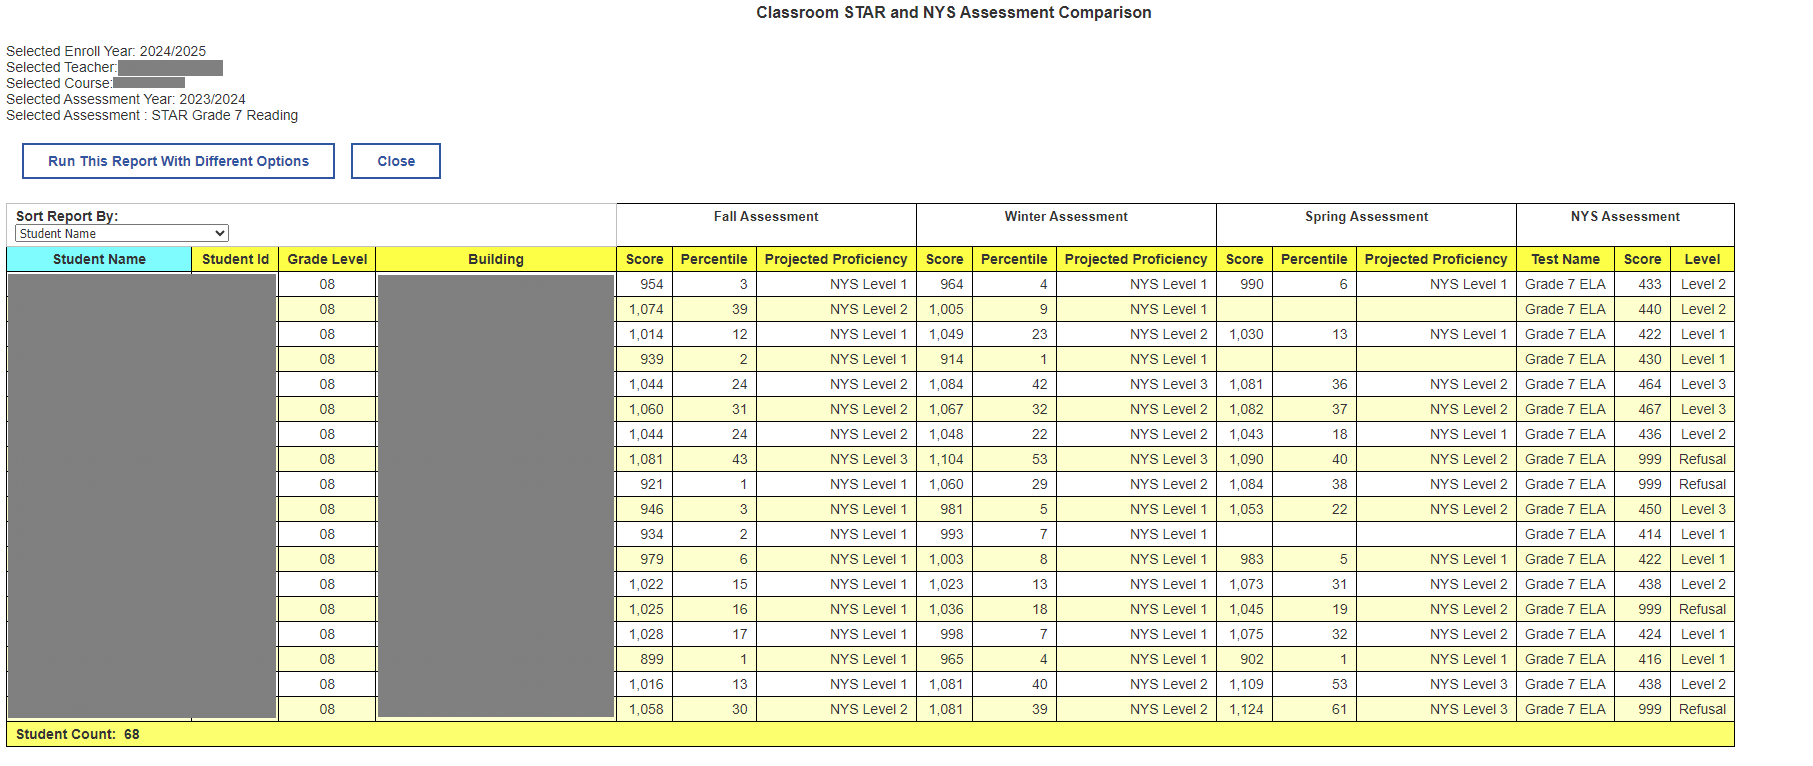Click the spring score cell showing 1,124
Viewport: 1813px width, 766px height.
1245,709
